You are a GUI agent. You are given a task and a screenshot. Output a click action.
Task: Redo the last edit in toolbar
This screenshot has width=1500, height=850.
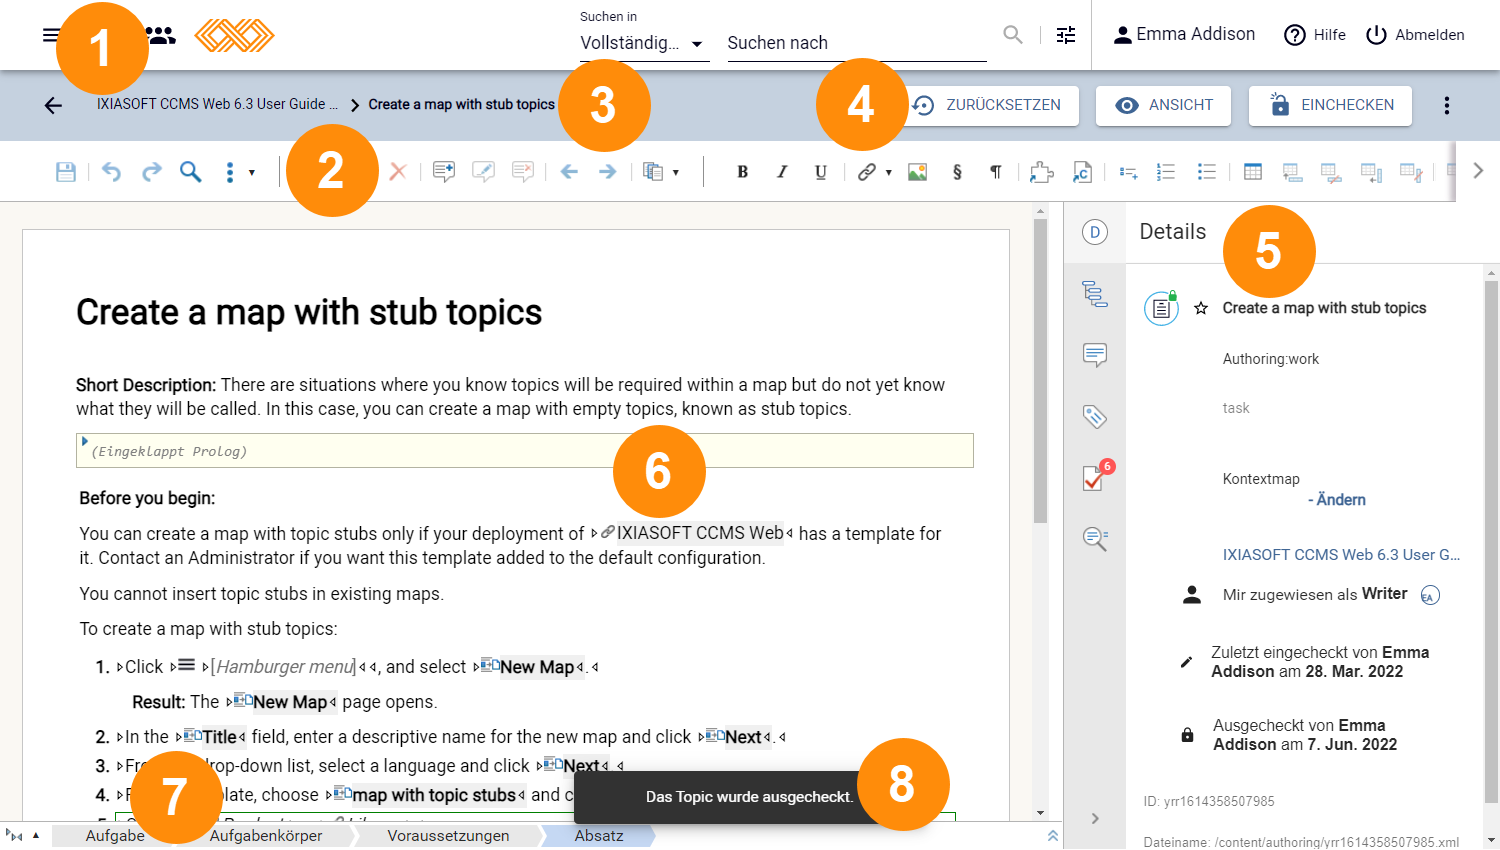151,172
